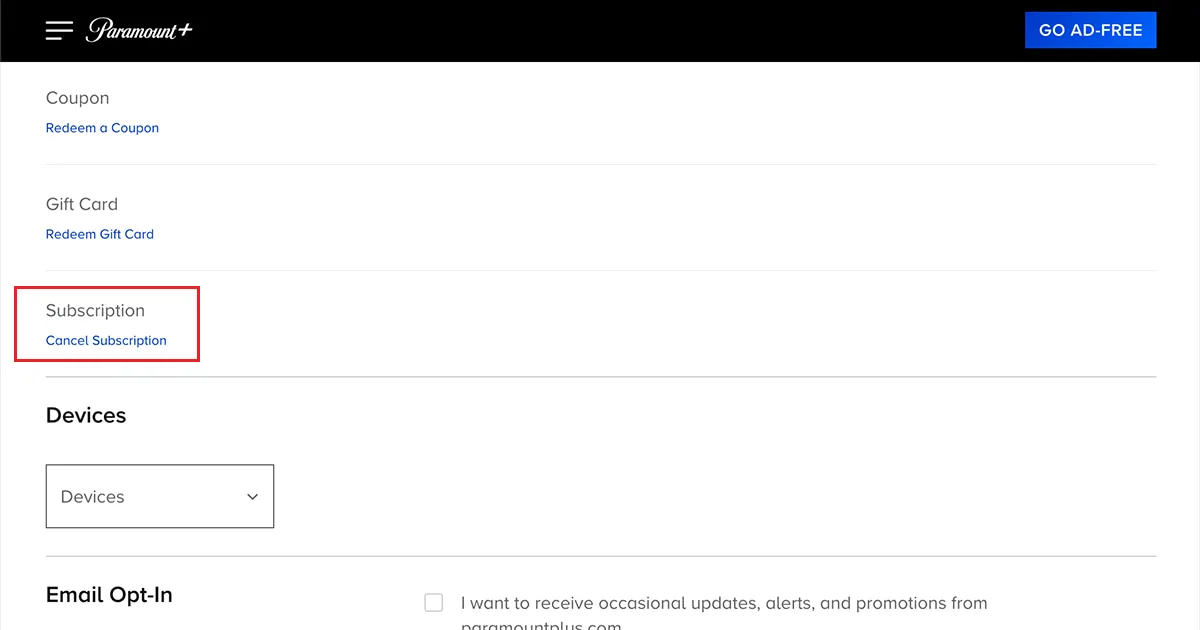Navigate home via the Paramount+ wordmark
The width and height of the screenshot is (1200, 630).
pyautogui.click(x=139, y=30)
